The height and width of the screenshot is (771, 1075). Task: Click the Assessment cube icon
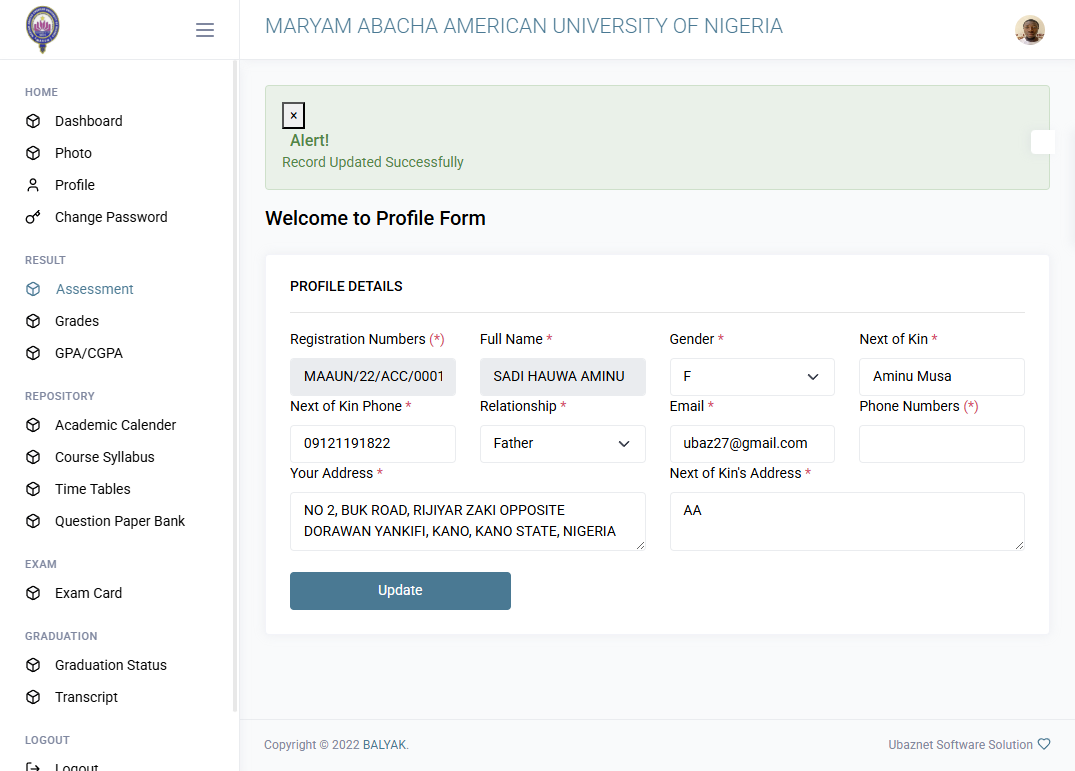point(33,289)
